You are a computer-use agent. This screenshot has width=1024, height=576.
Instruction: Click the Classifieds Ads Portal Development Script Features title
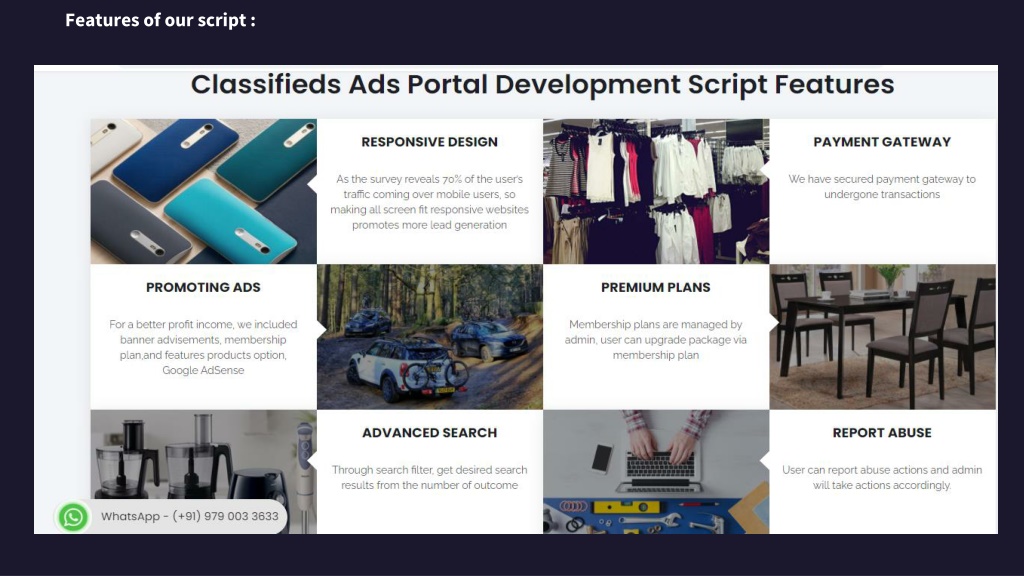pyautogui.click(x=542, y=85)
